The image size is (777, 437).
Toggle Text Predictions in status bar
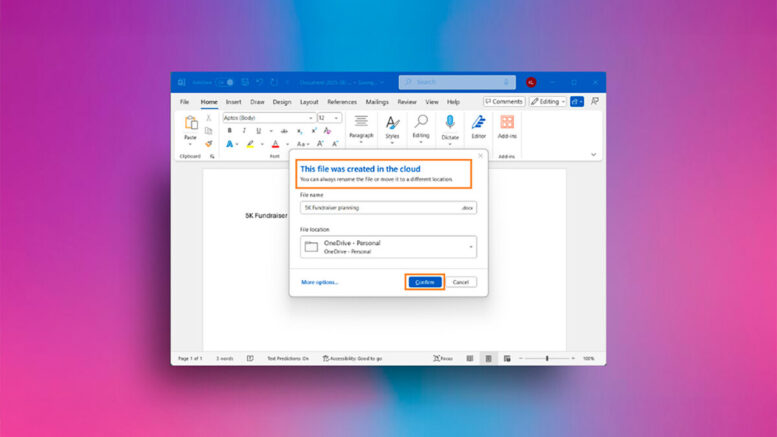(x=288, y=358)
